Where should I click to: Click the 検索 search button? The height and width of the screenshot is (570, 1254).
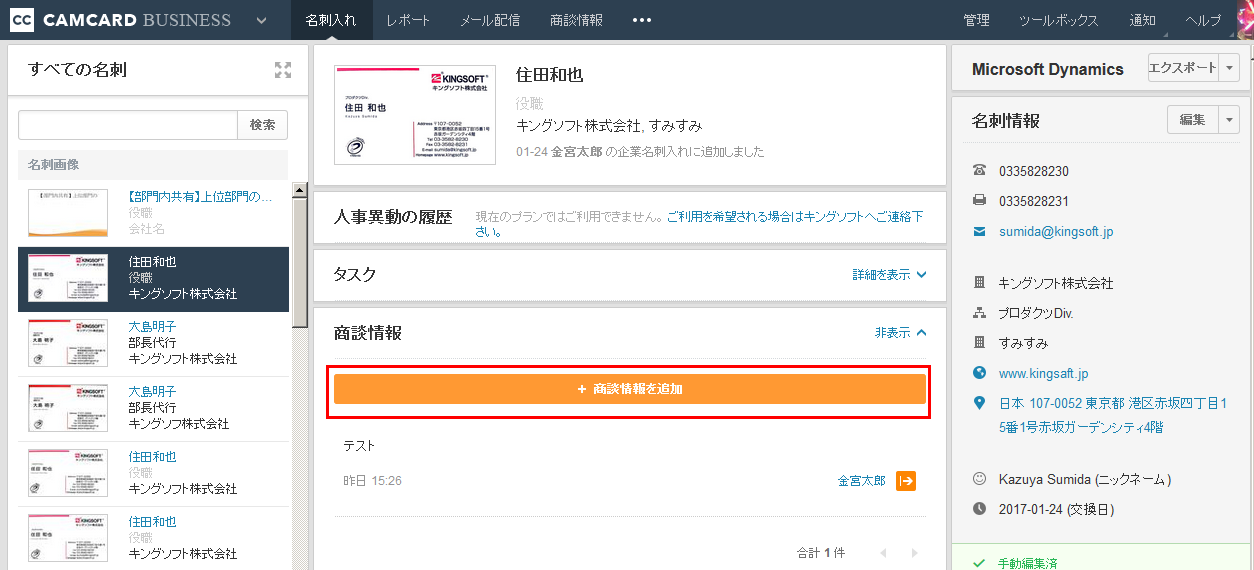click(263, 125)
